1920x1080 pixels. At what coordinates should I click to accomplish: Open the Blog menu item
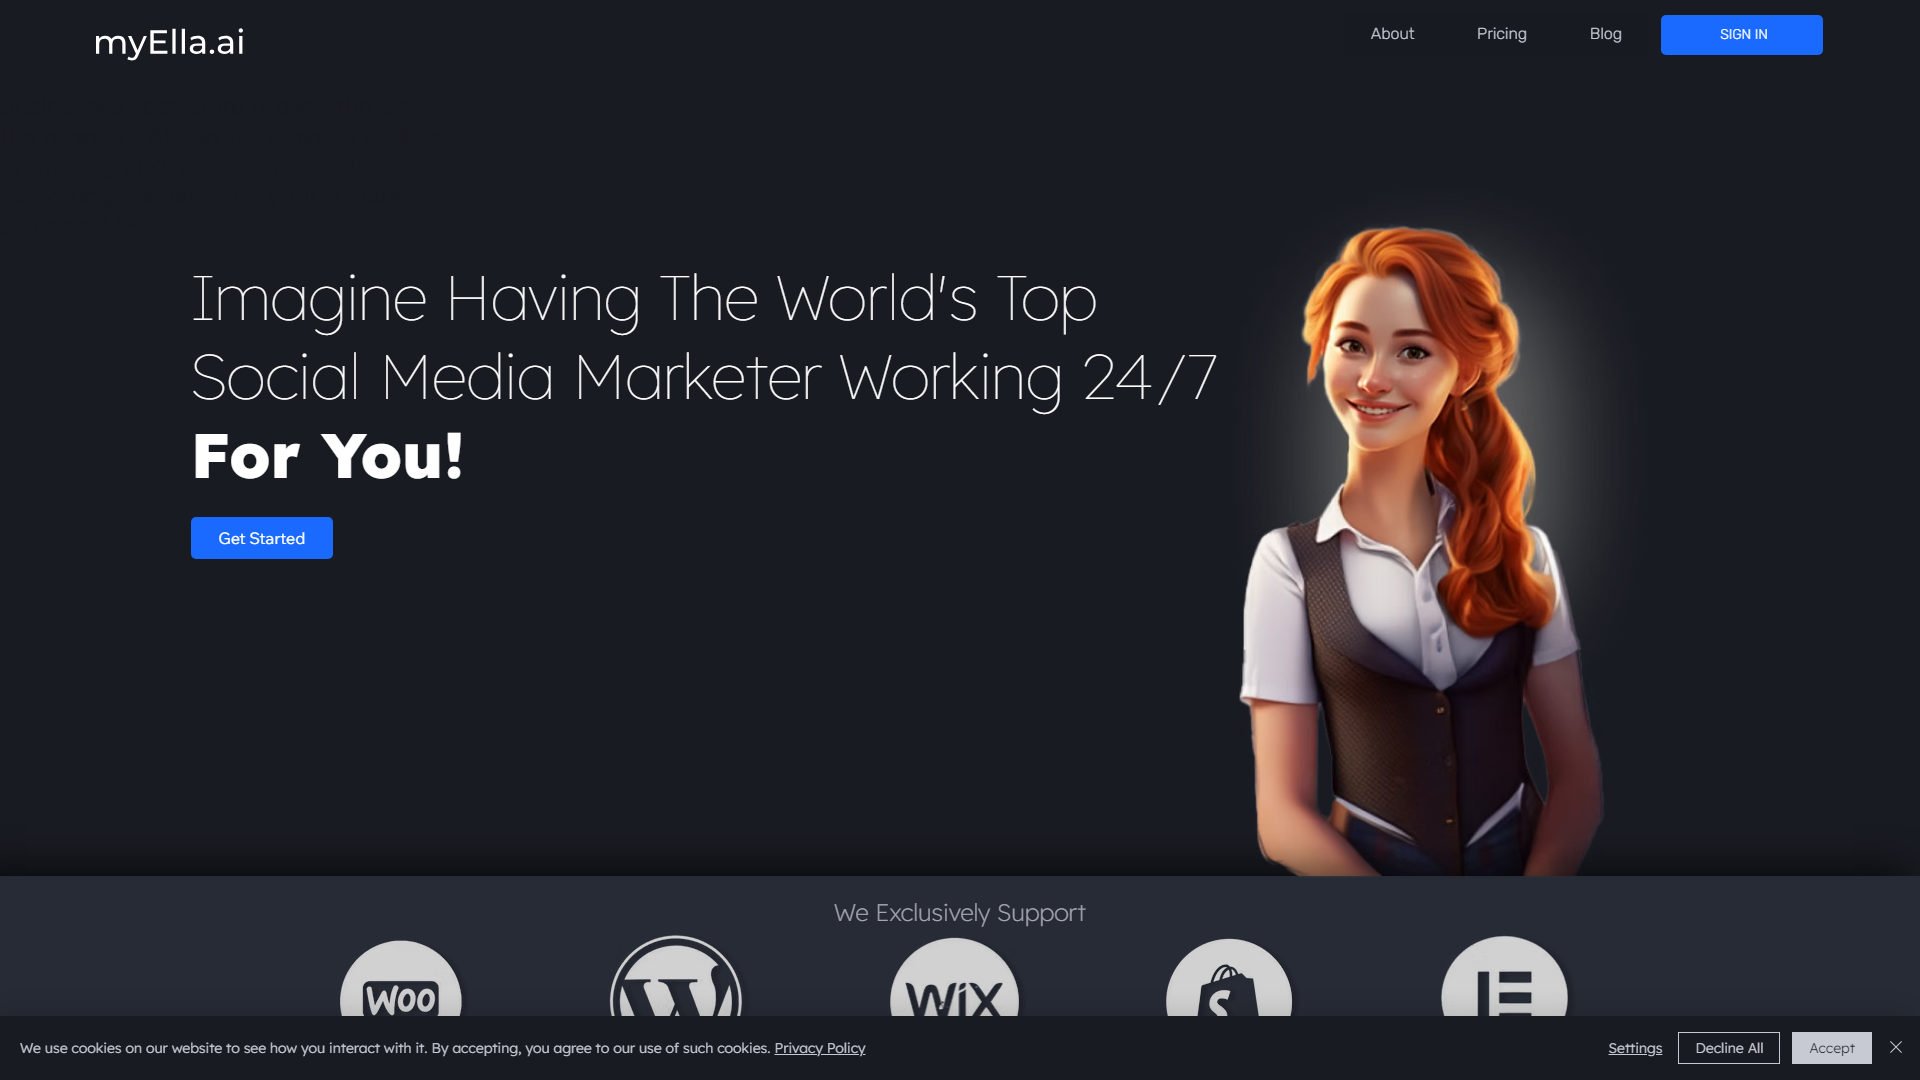pyautogui.click(x=1605, y=34)
